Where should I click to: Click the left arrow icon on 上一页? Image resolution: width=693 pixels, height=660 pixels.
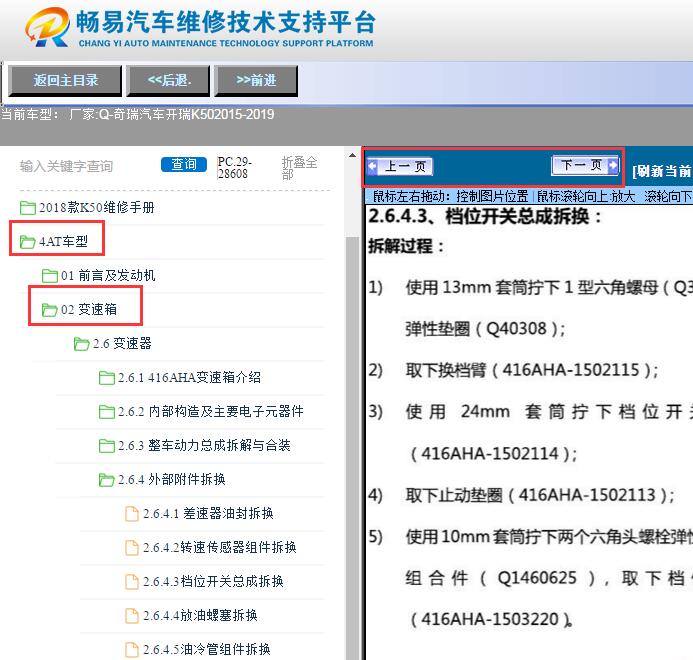[x=373, y=167]
